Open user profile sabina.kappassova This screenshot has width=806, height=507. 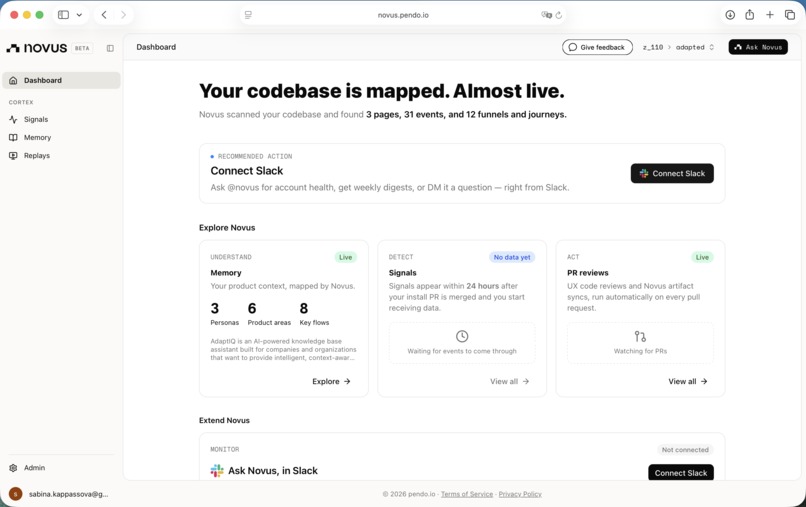[x=61, y=494]
